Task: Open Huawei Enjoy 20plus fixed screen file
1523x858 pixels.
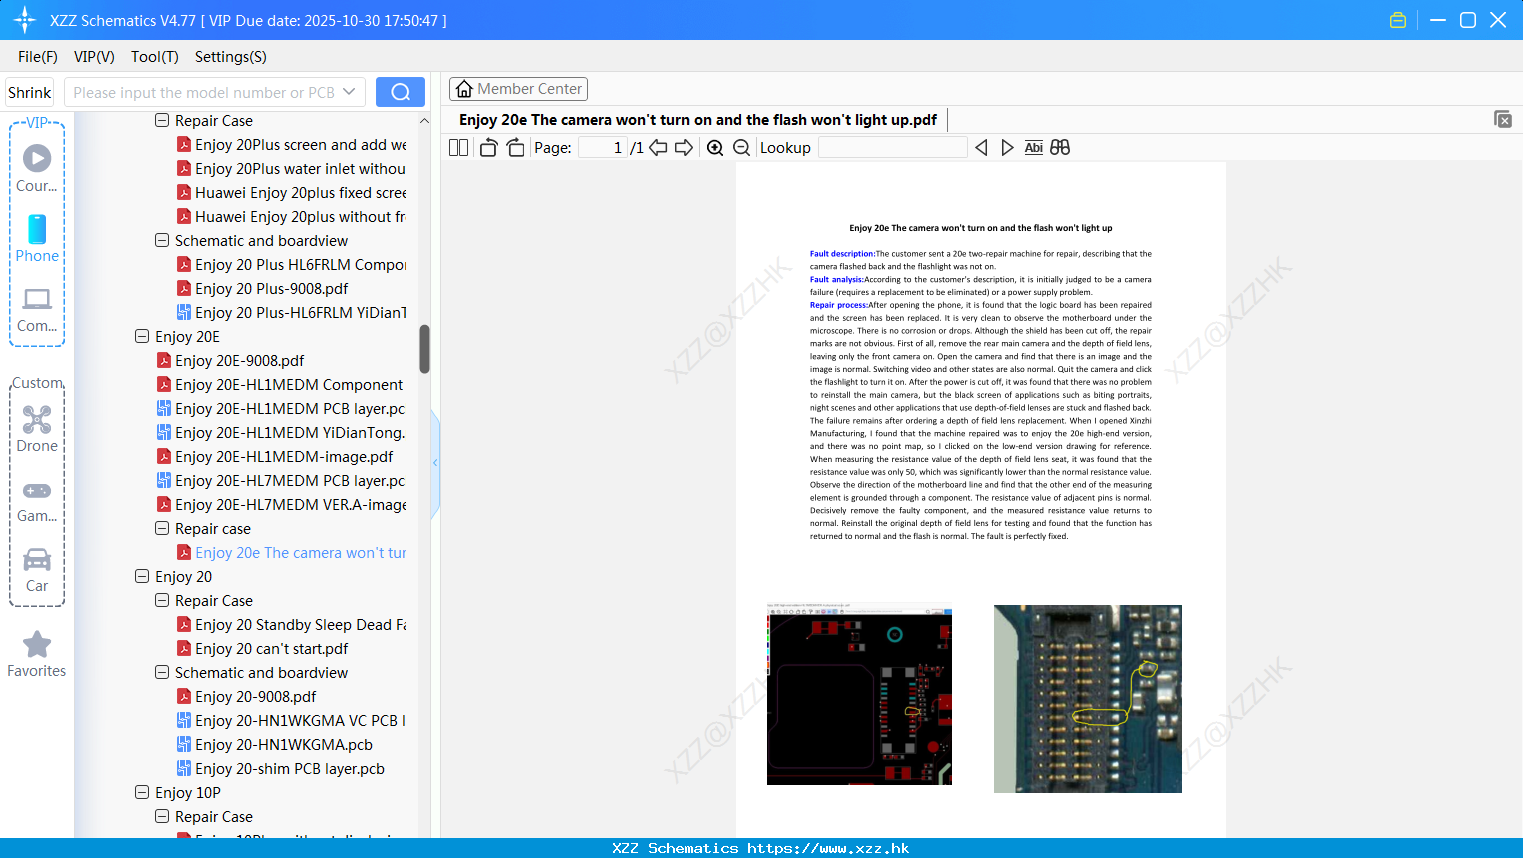Action: (300, 193)
